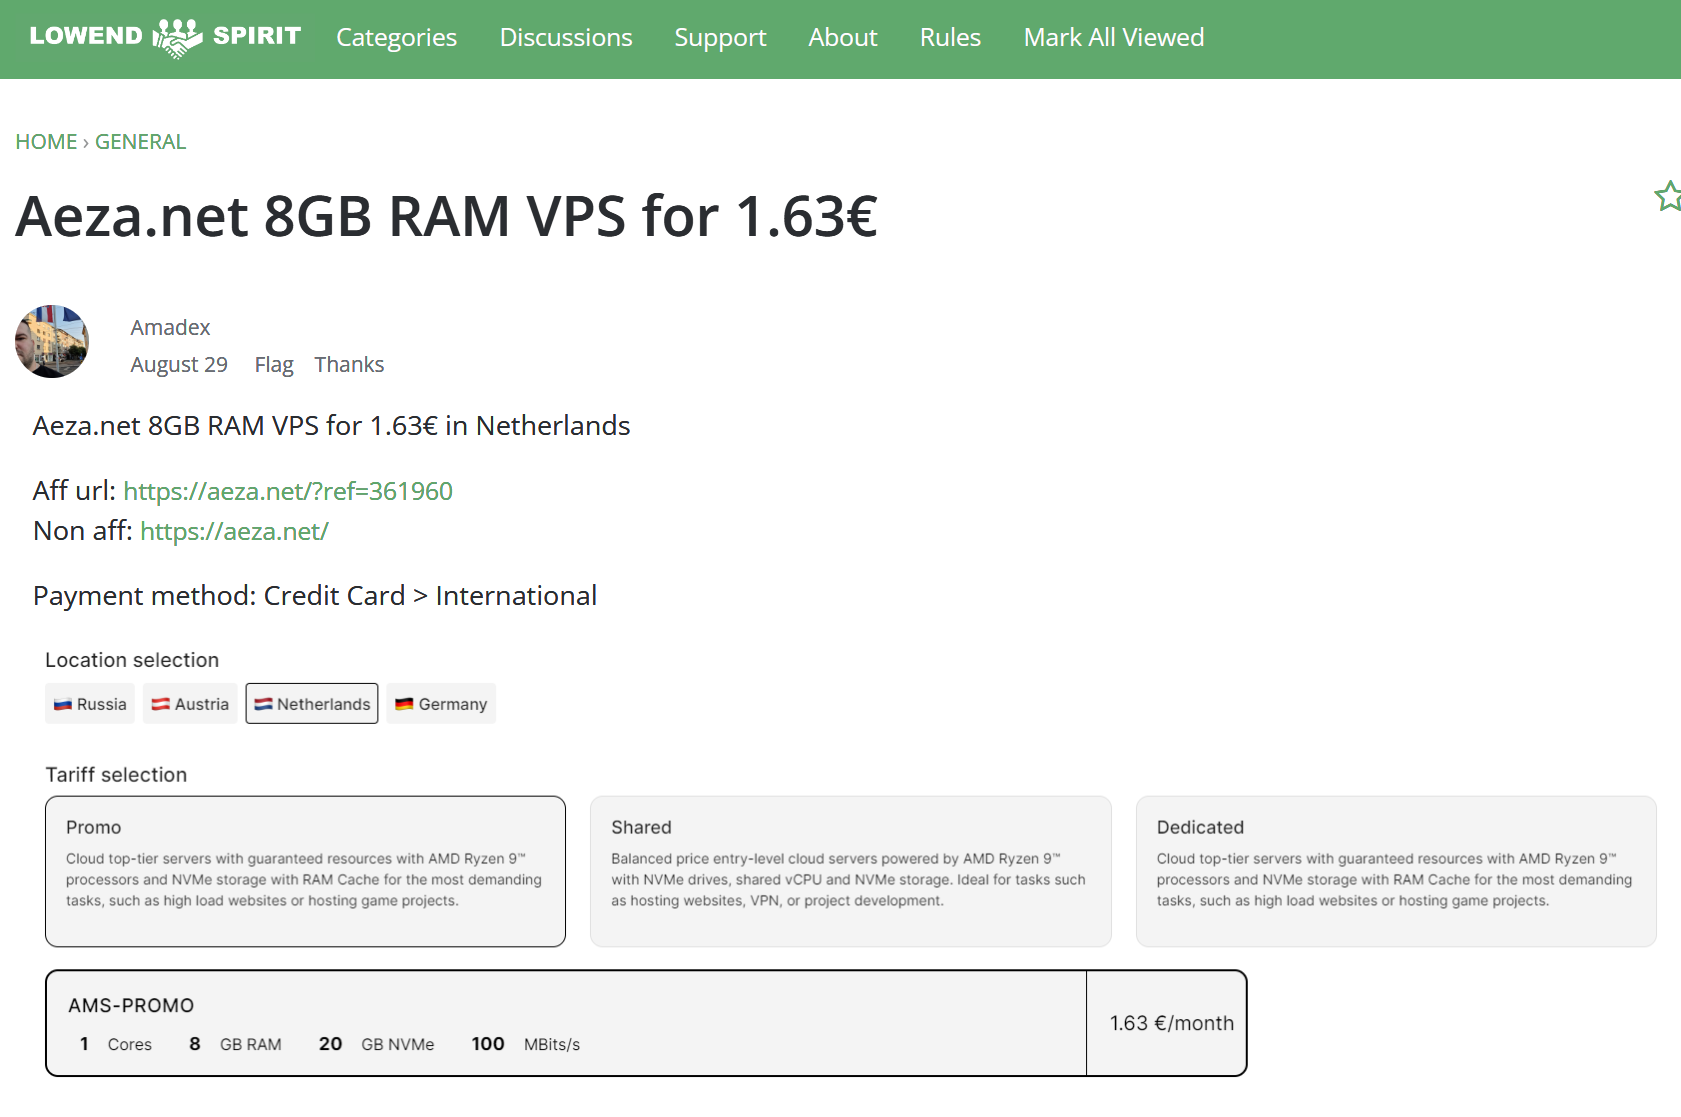The height and width of the screenshot is (1117, 1681).
Task: Click the '1 Cores' spec
Action: pyautogui.click(x=116, y=1044)
